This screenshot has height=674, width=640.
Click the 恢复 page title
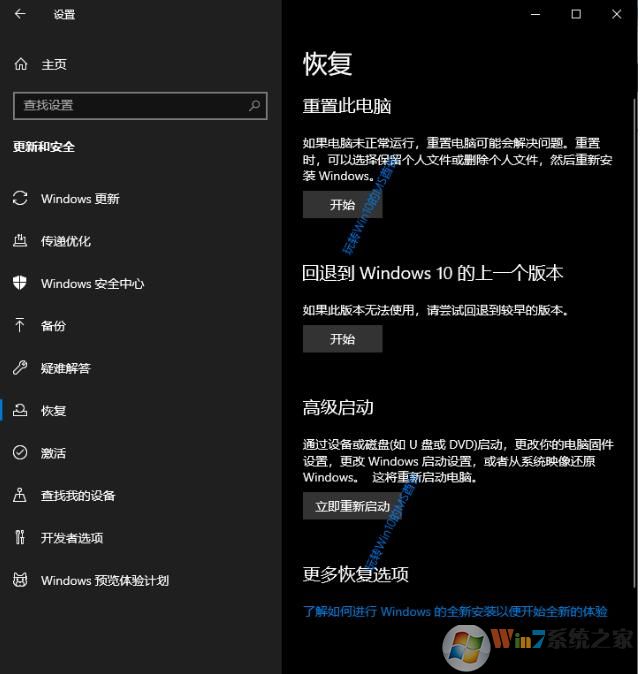click(328, 64)
